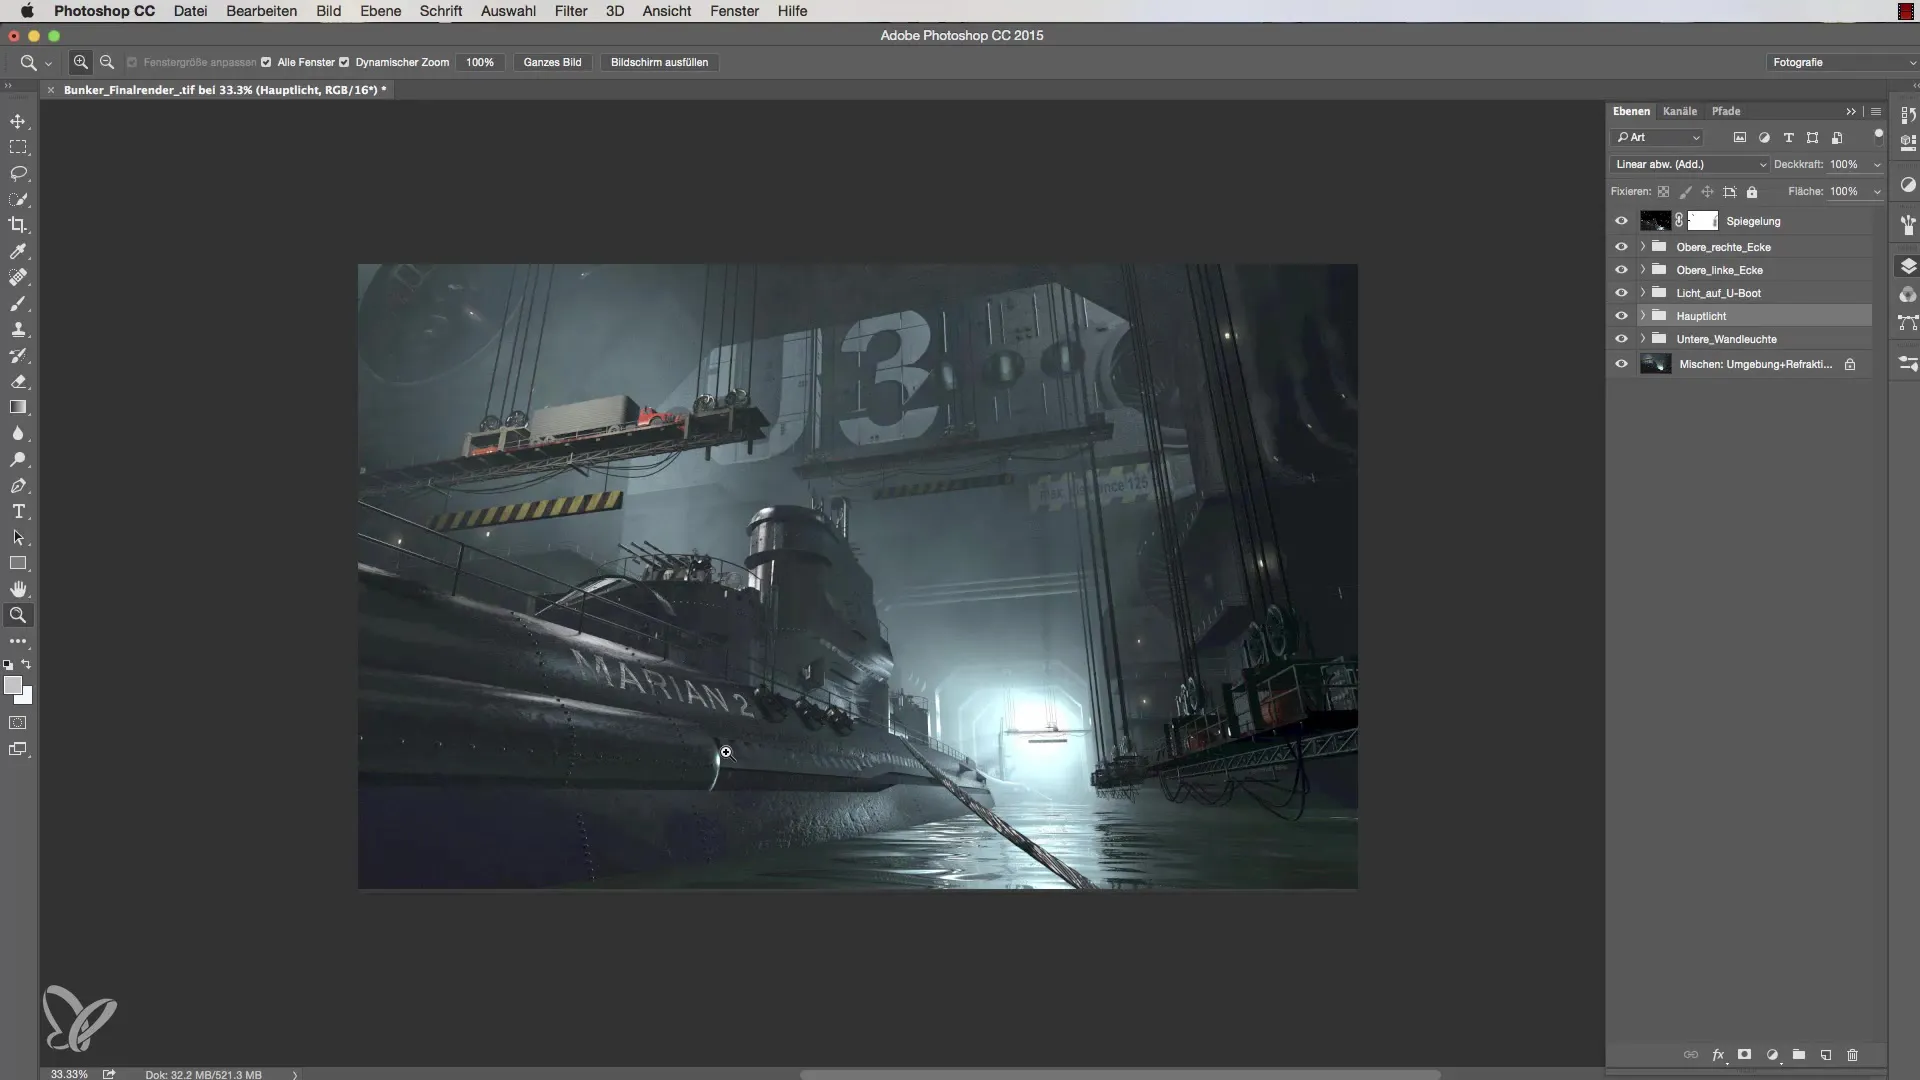Click the Spiegelung layer mask thumbnail
1920x1080 pixels.
pyautogui.click(x=1702, y=221)
